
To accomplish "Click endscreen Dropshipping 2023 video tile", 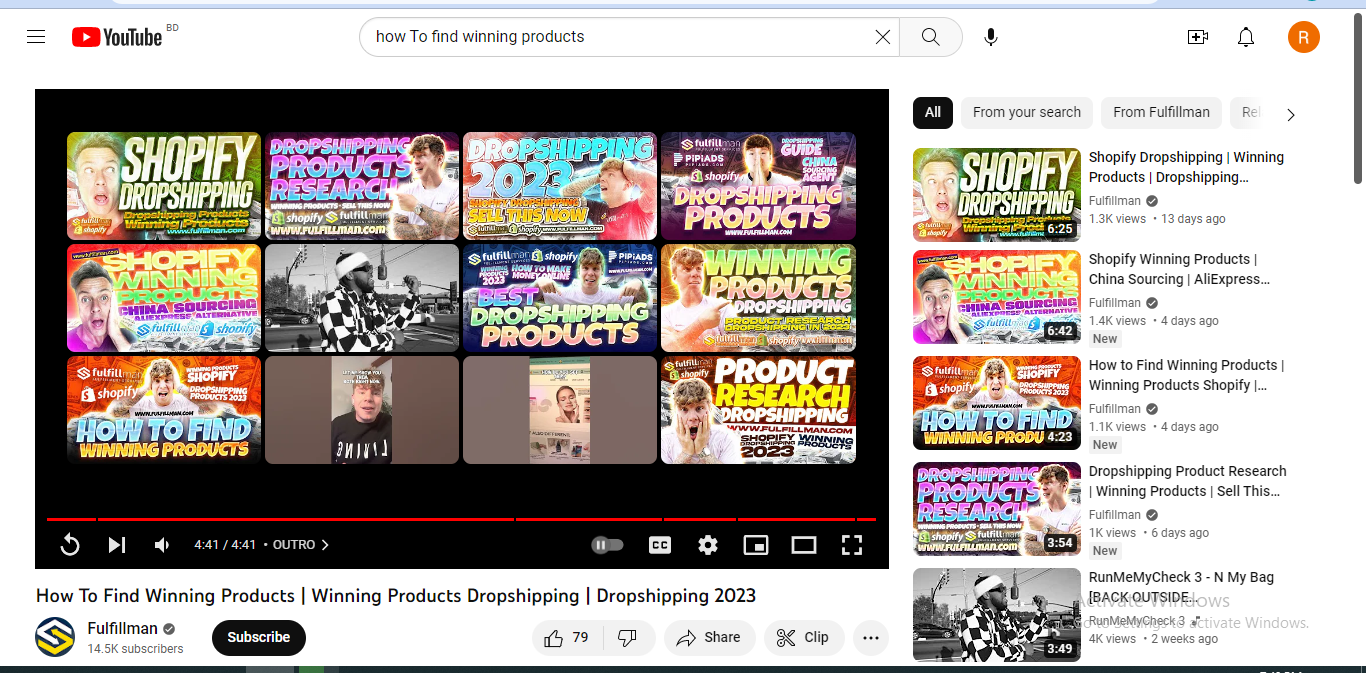I will tap(560, 185).
